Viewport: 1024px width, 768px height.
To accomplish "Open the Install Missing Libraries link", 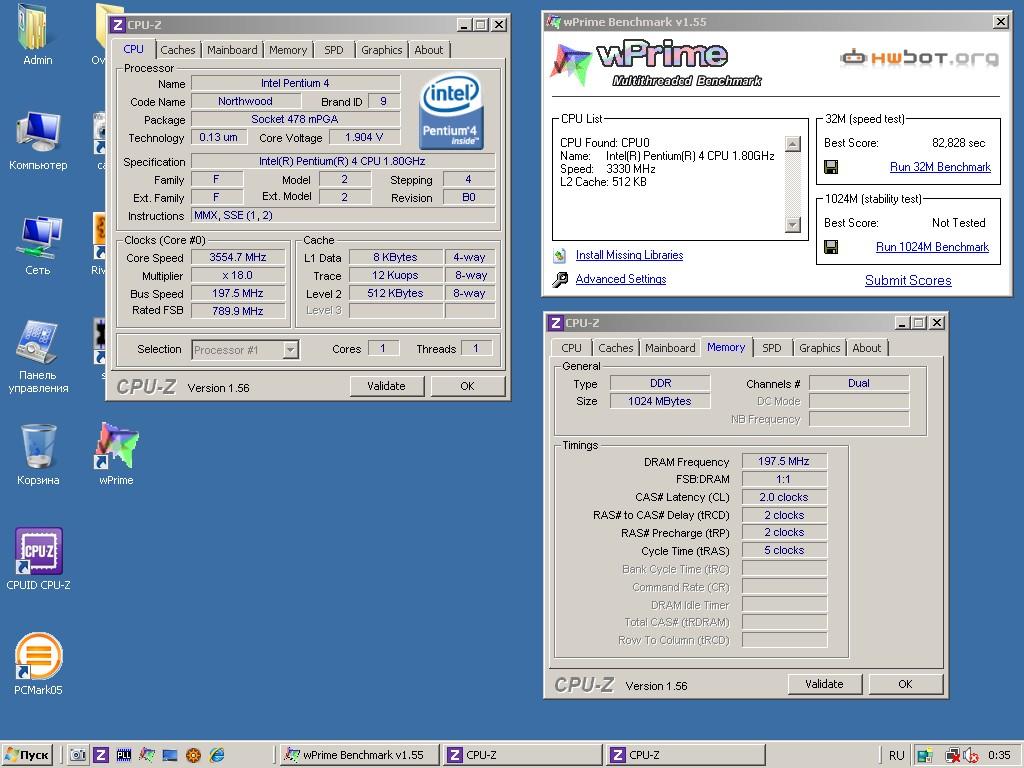I will click(x=630, y=255).
